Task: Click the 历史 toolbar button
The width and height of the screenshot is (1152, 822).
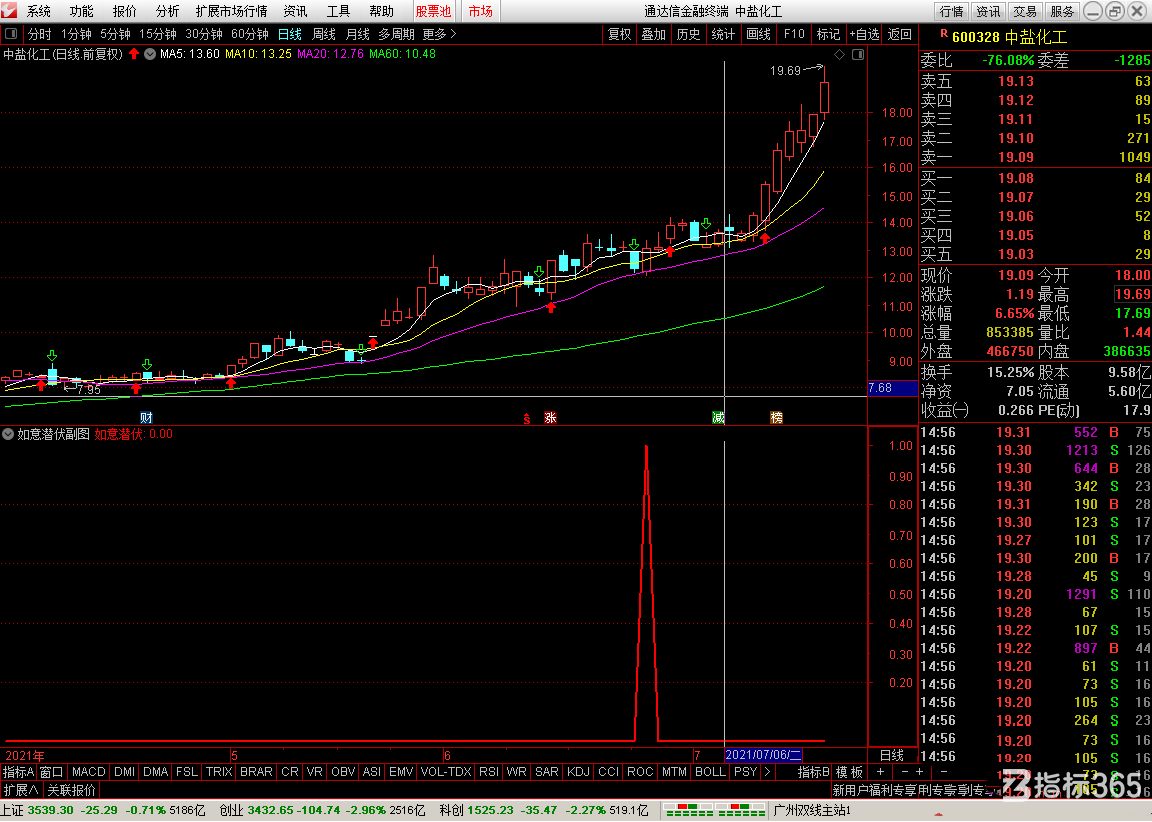Action: (x=688, y=35)
